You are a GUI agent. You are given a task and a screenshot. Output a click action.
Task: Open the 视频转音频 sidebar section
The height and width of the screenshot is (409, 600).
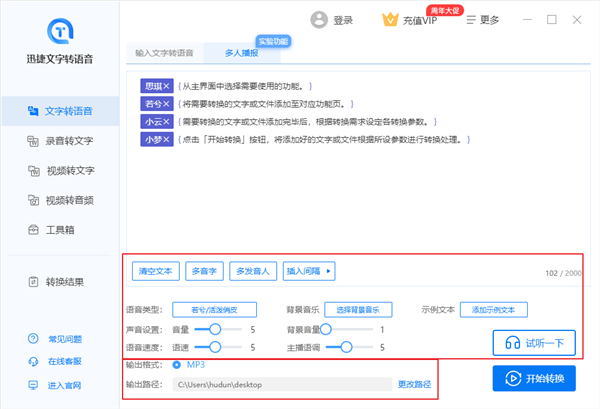click(x=60, y=200)
